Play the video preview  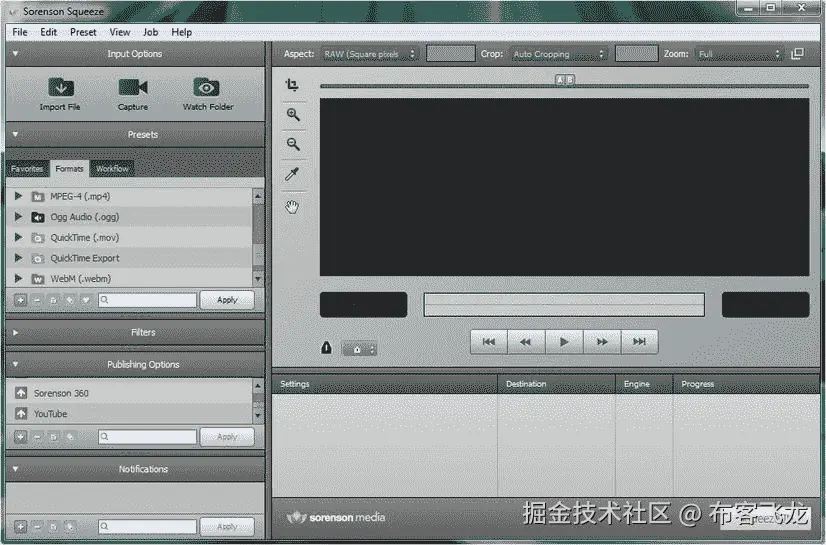(x=564, y=342)
